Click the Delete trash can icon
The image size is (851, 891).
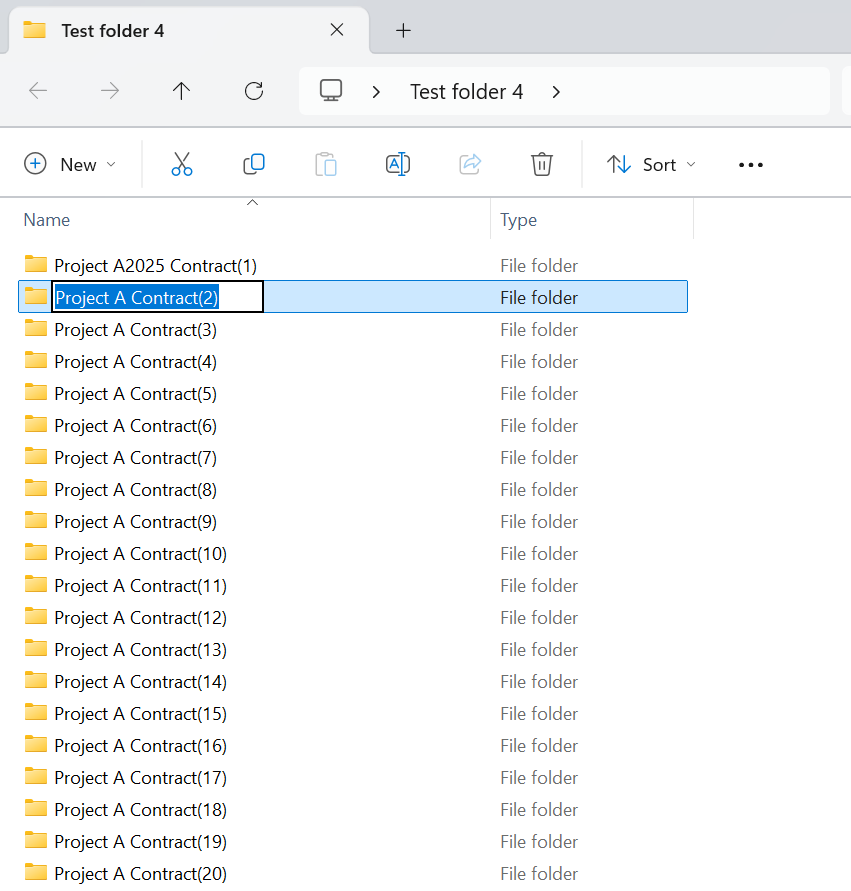point(542,164)
